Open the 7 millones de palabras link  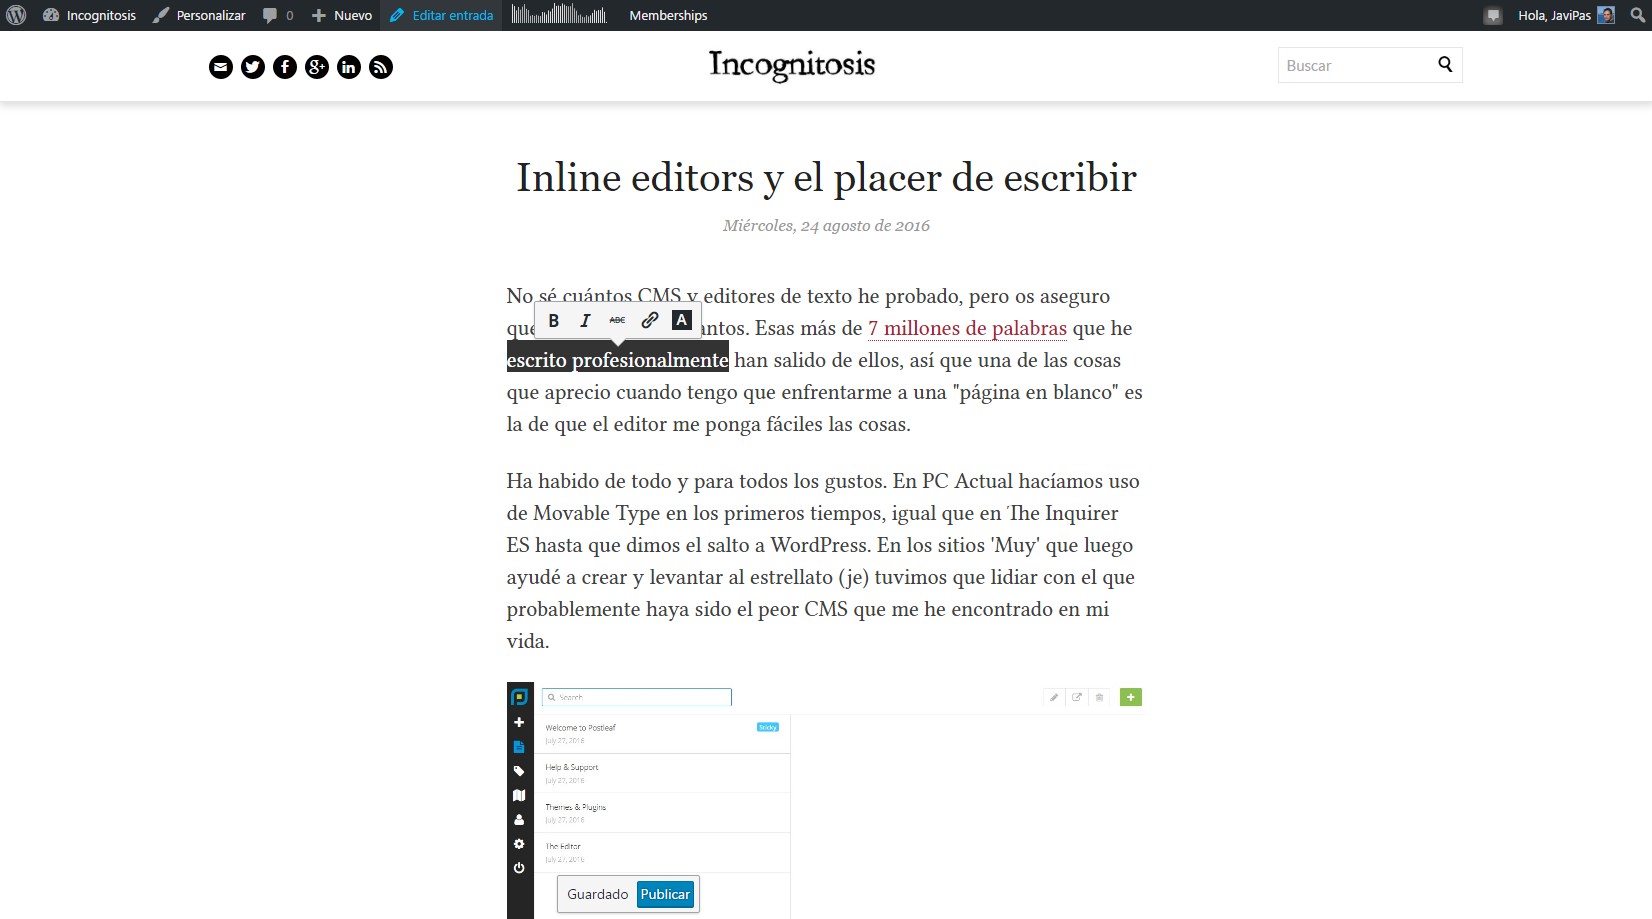click(x=967, y=328)
